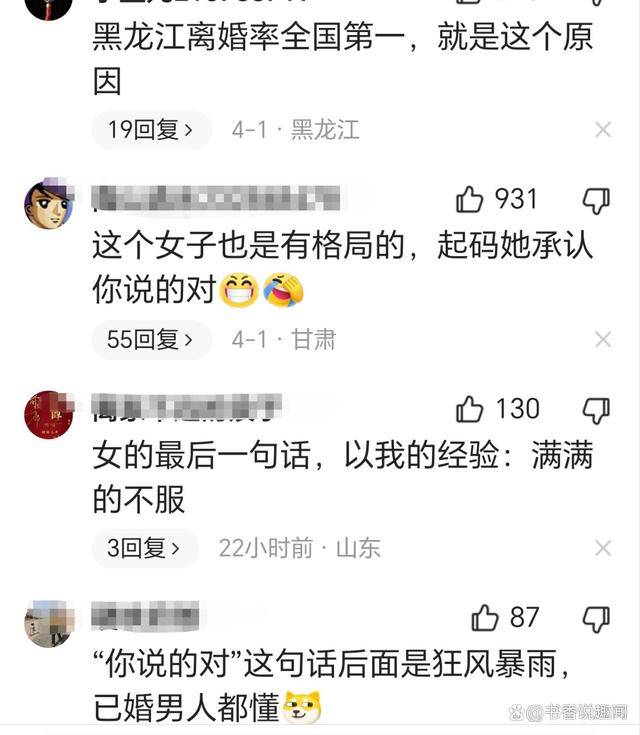The width and height of the screenshot is (640, 735).
Task: Select the comment text 满满的不服
Action: pyautogui.click(x=343, y=477)
